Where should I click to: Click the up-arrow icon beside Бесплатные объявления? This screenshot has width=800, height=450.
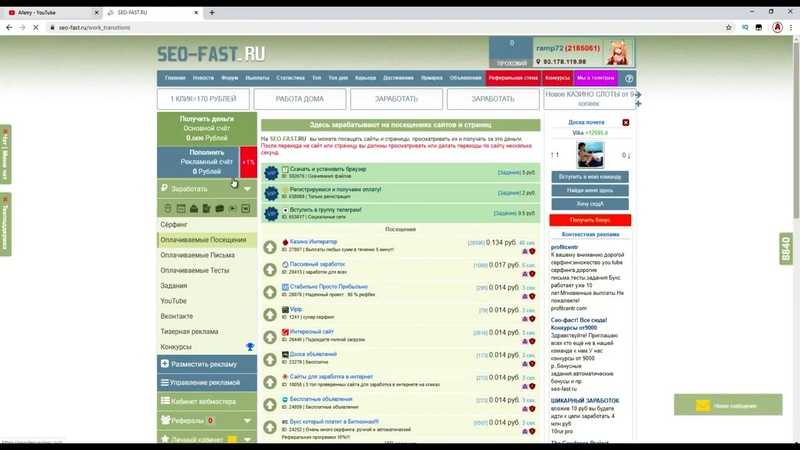(270, 405)
